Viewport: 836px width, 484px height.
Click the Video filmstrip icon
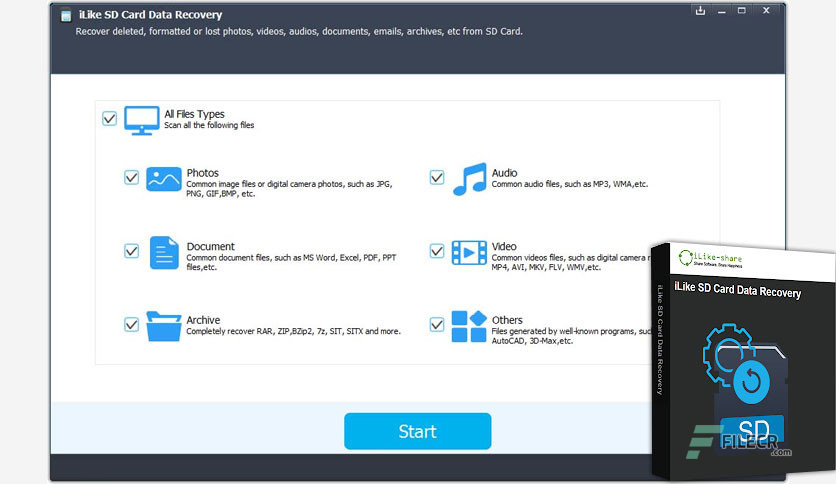point(469,253)
